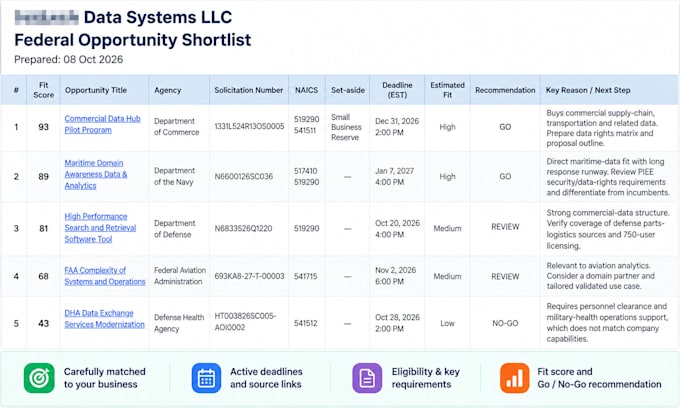The height and width of the screenshot is (408, 680).
Task: Click Active deadlines and source links text
Action: 266,378
